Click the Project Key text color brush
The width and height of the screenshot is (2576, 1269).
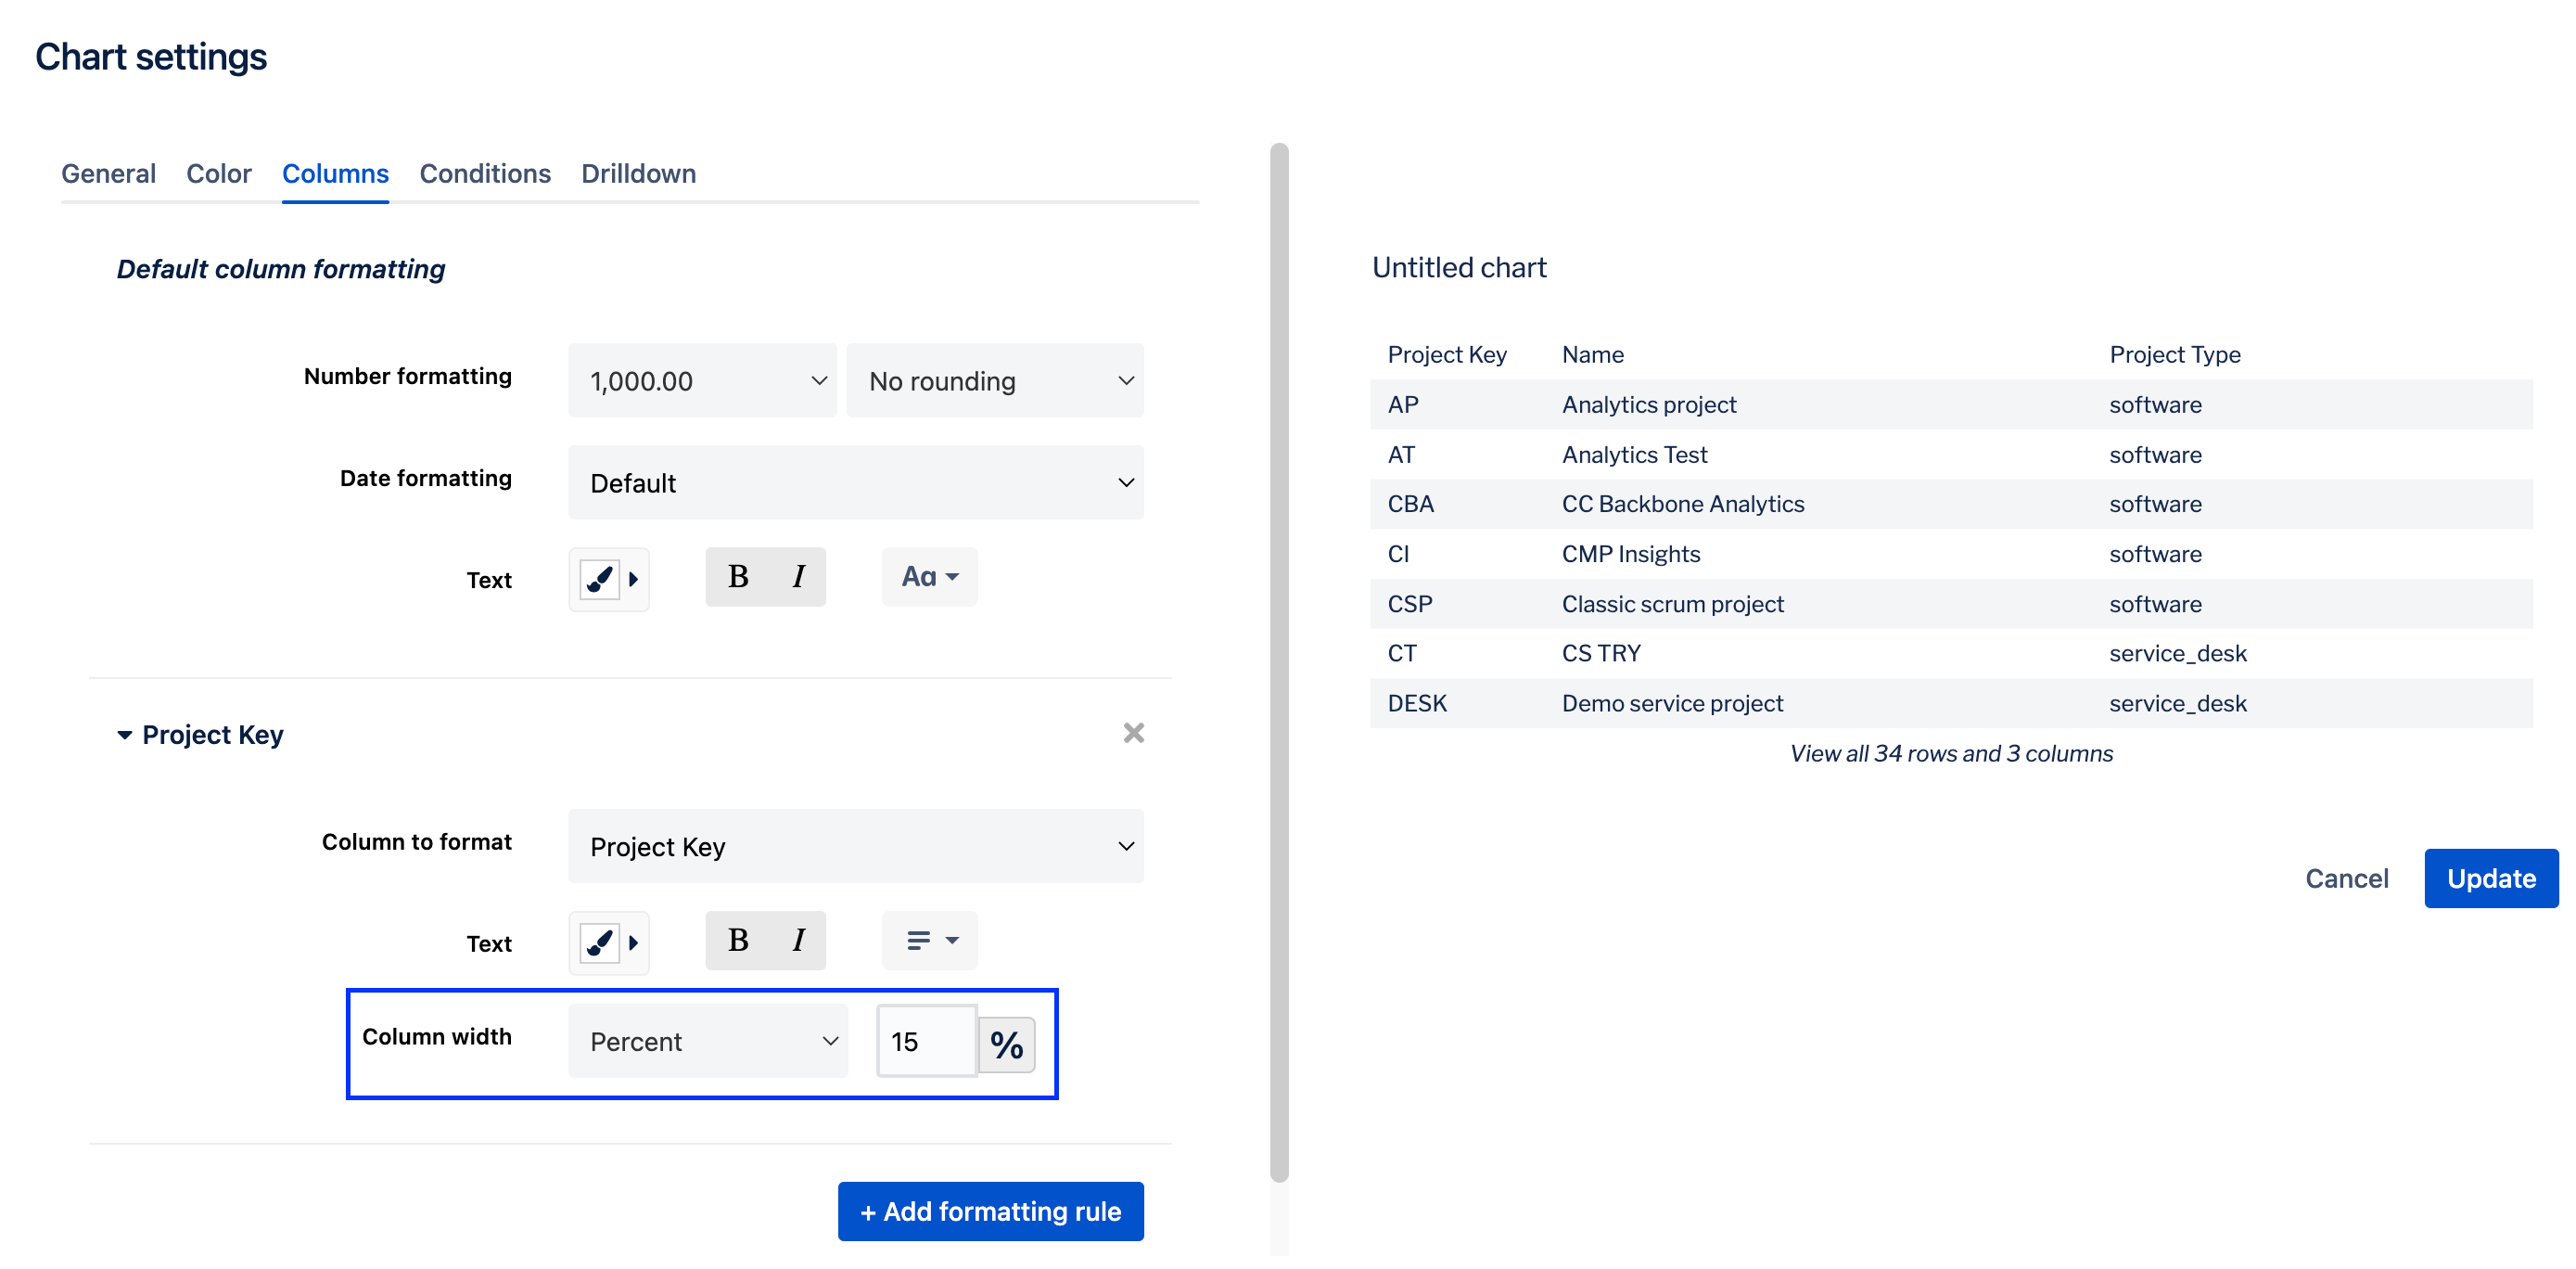click(x=599, y=942)
